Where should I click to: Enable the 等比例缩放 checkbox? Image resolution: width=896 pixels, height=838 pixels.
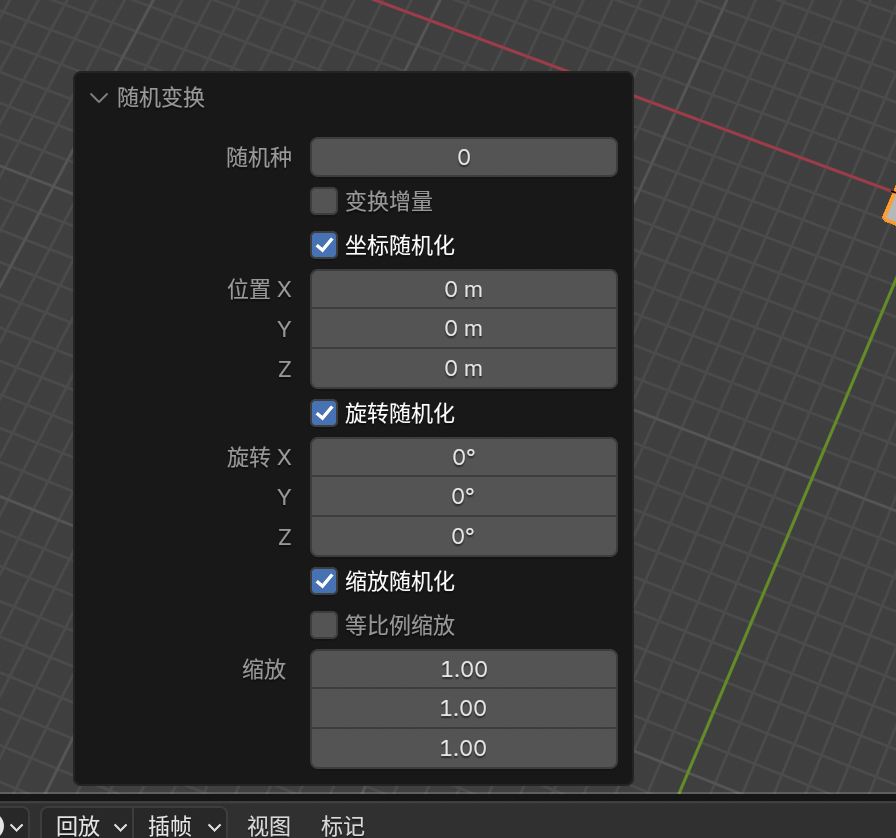(x=324, y=625)
